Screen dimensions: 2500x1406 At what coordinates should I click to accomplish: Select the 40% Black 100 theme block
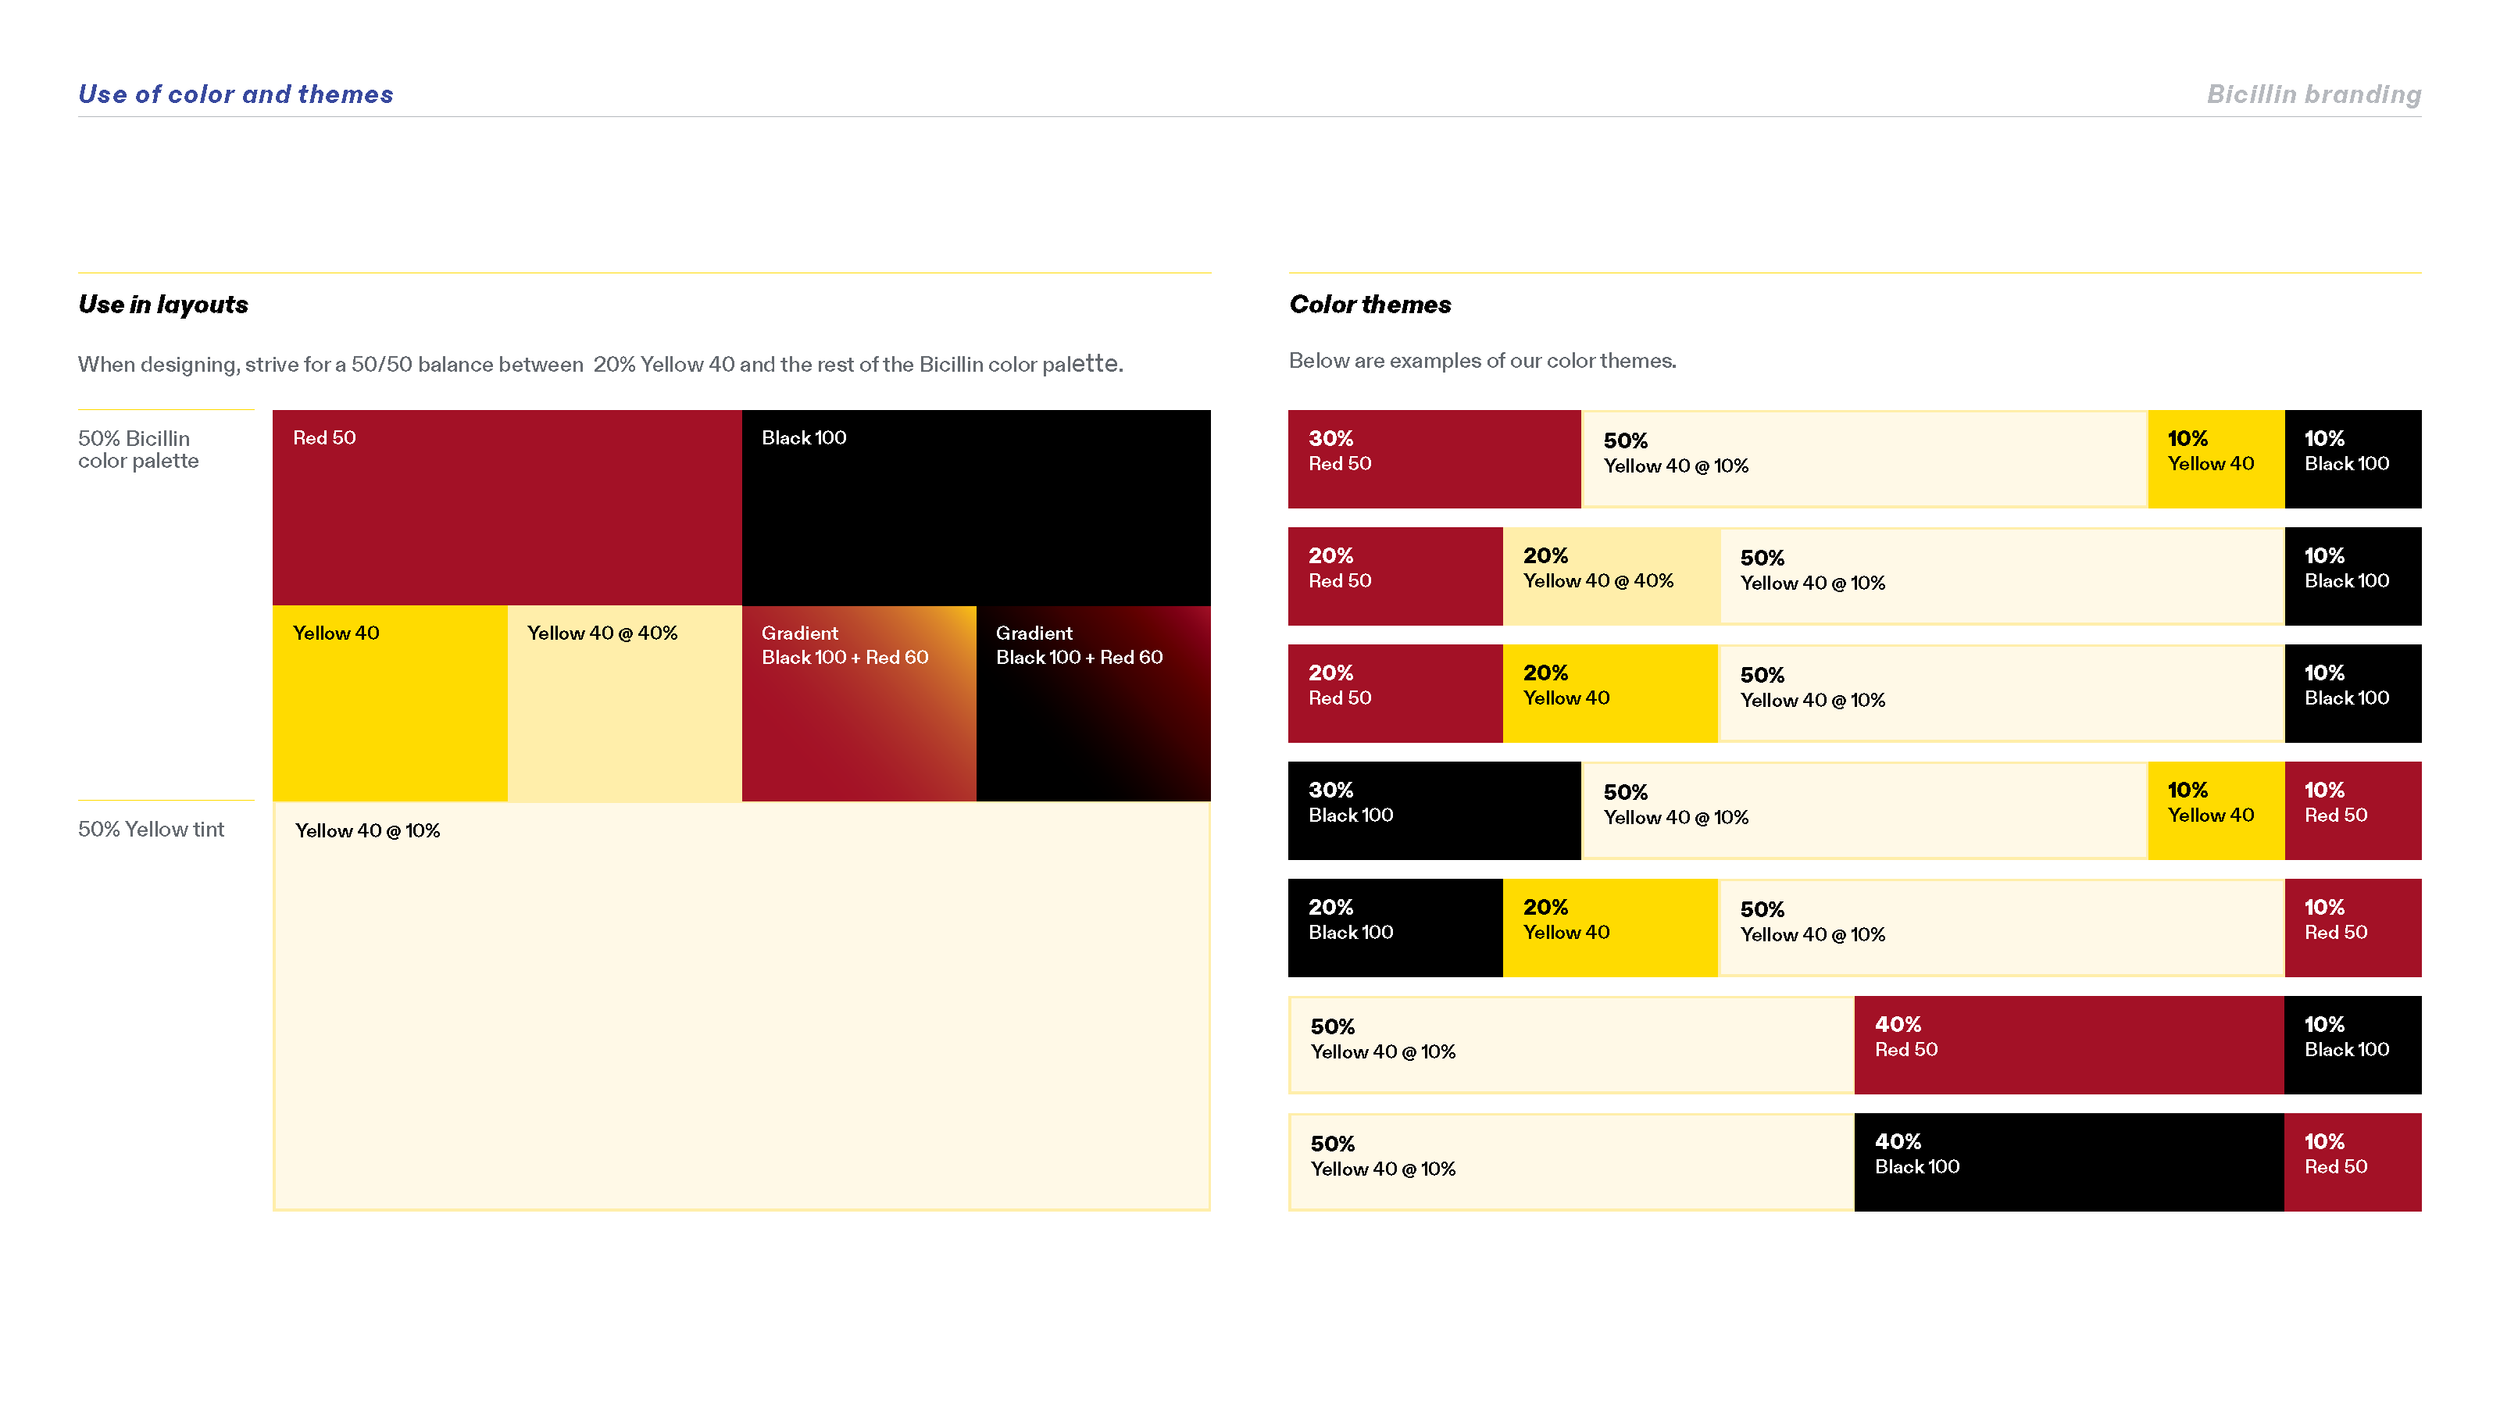click(x=2070, y=1162)
